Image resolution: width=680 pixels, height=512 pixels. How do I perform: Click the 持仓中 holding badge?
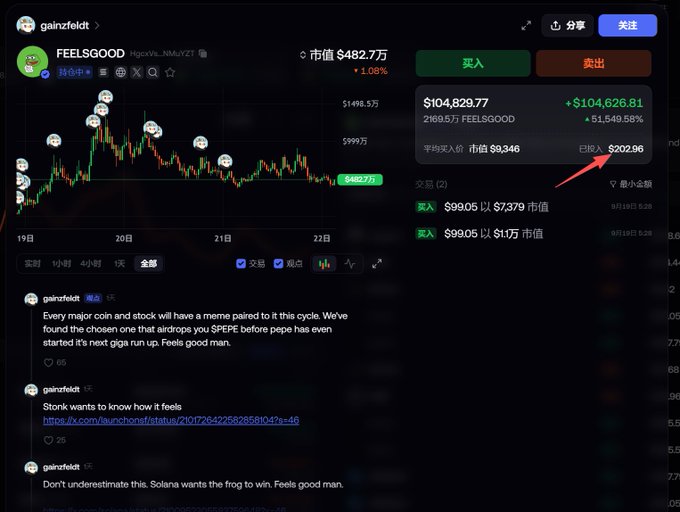point(74,72)
